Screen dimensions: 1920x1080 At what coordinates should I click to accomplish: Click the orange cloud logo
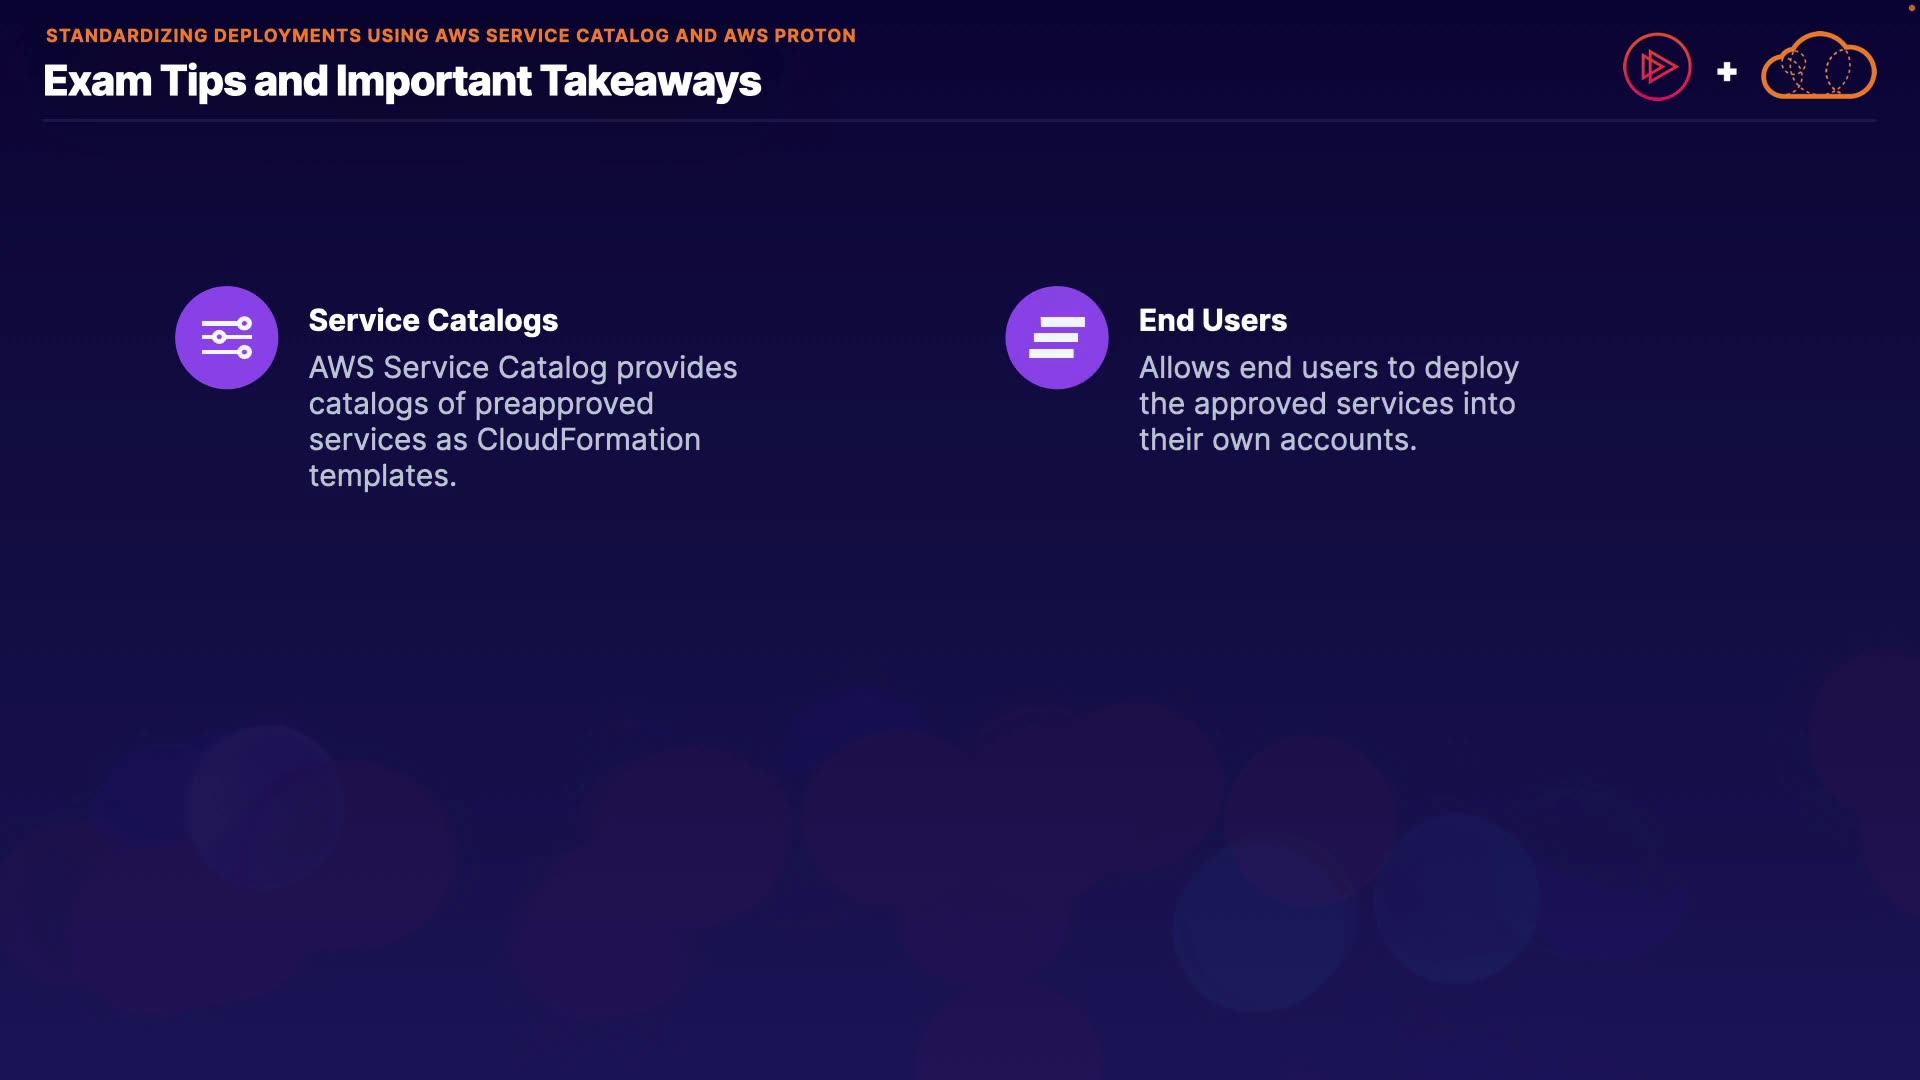point(1818,67)
